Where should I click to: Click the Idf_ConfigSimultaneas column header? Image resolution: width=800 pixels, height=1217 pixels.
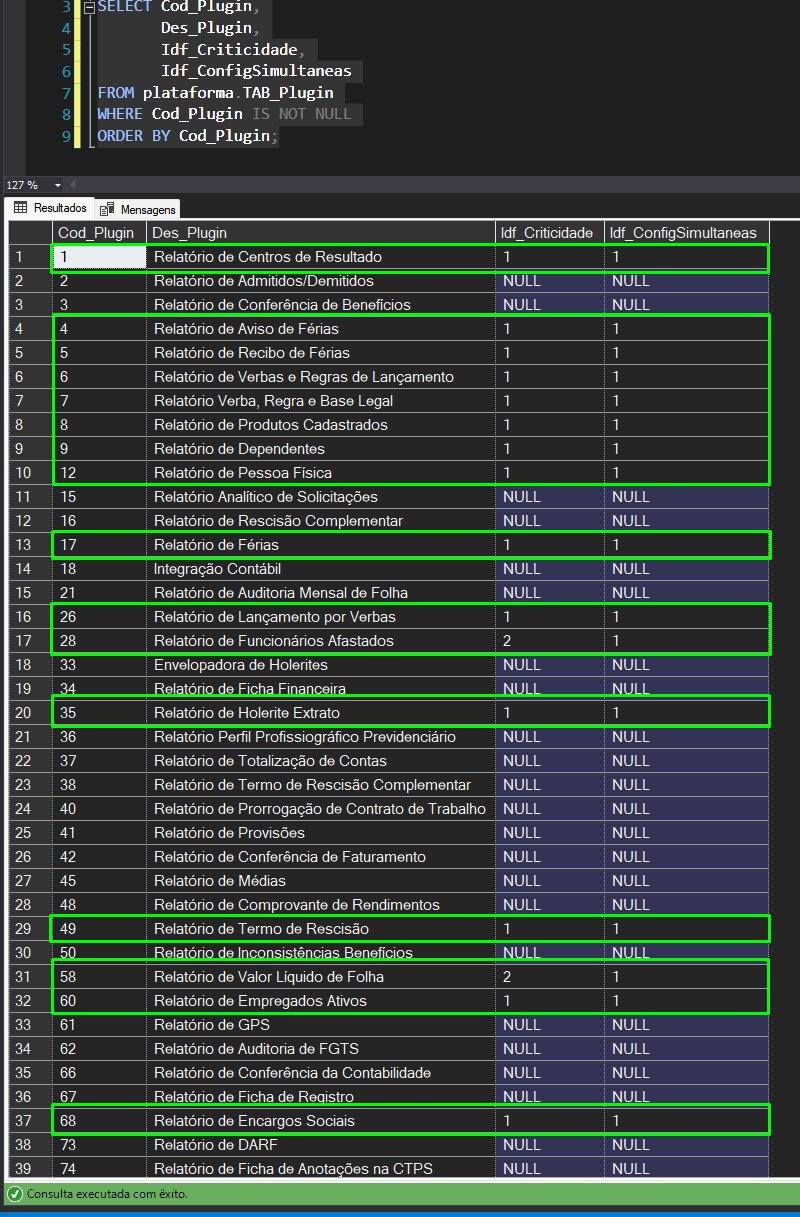686,233
